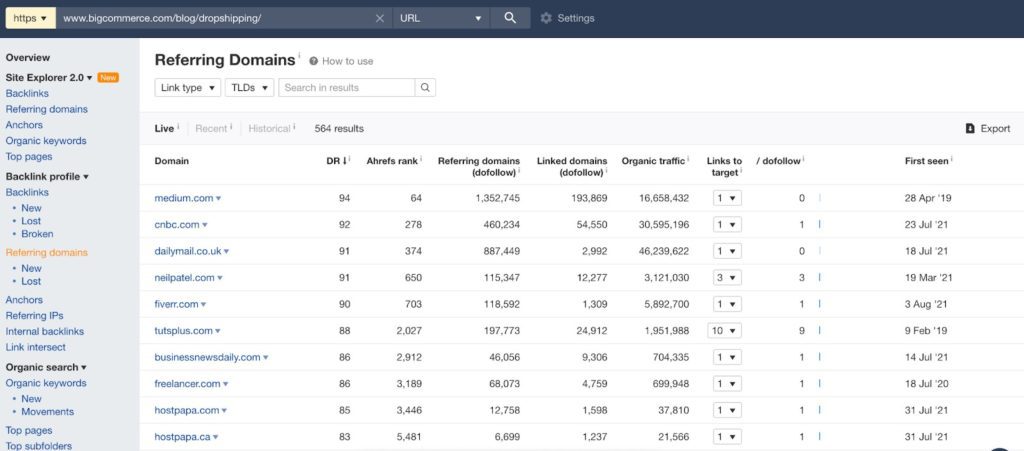Open the dailymail.co.uk domain link
This screenshot has width=1024, height=451.
point(188,251)
